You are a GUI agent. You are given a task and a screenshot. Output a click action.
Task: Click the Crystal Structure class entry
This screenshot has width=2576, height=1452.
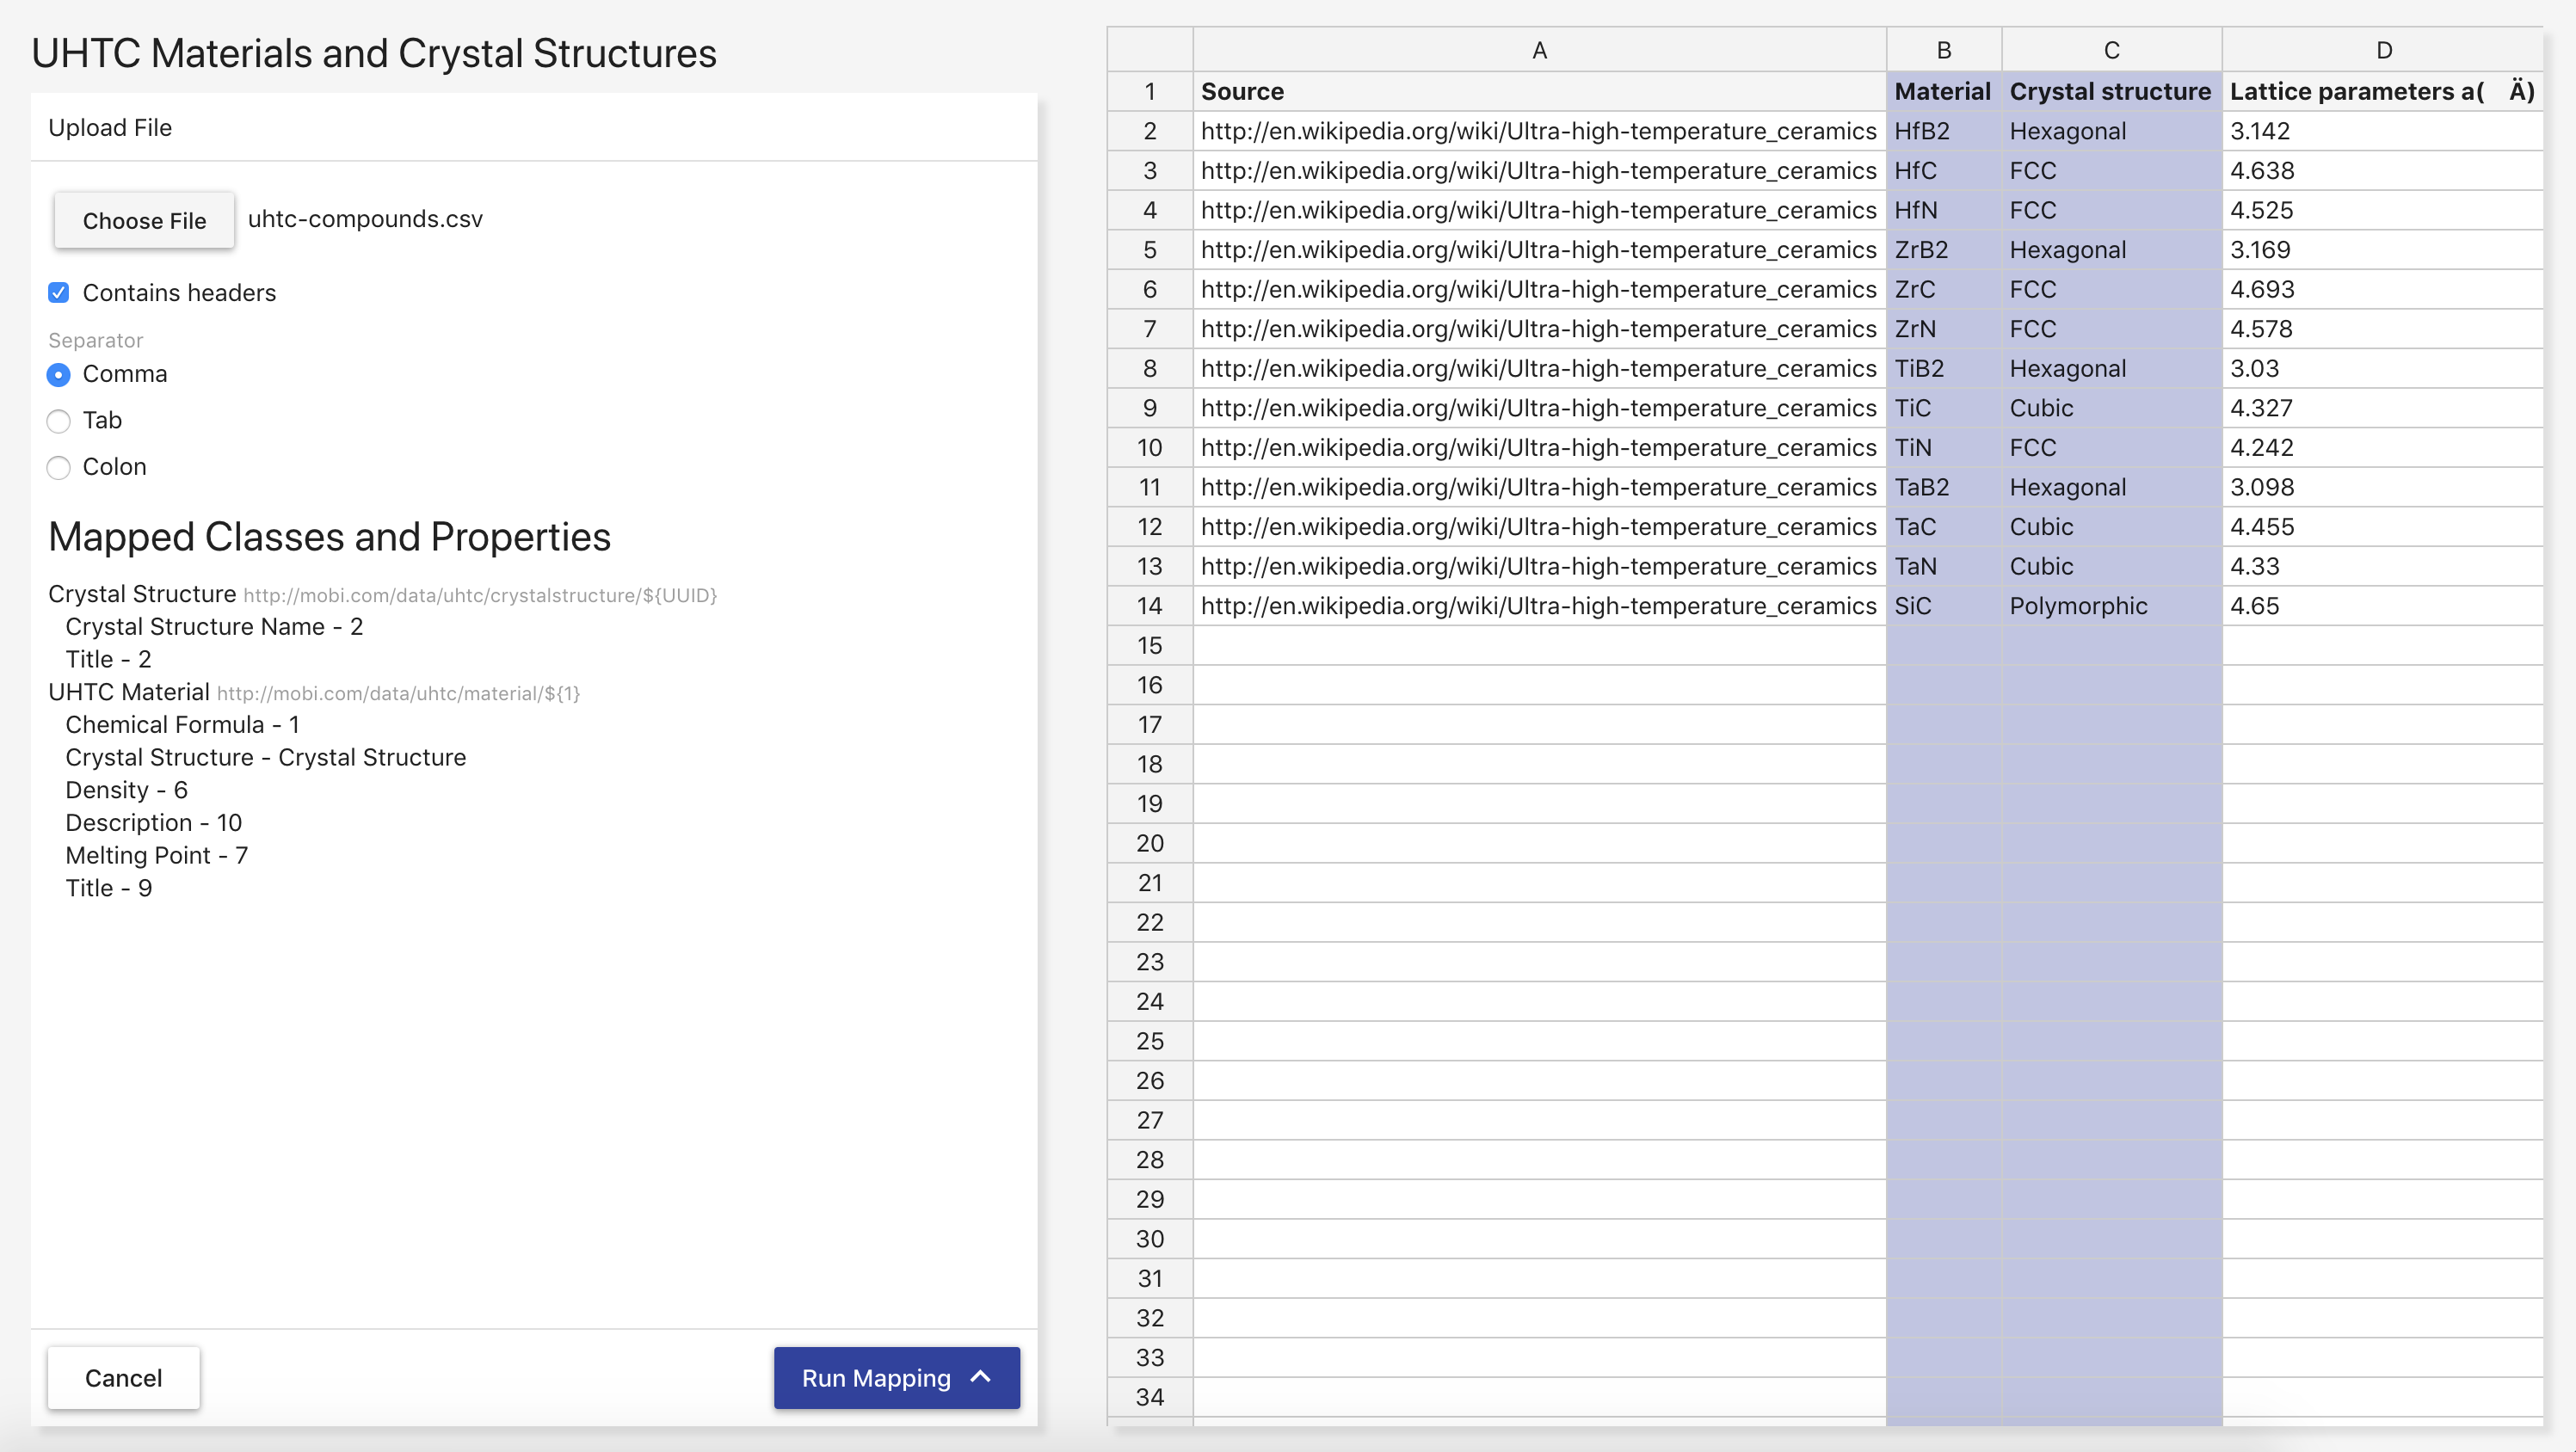(x=142, y=594)
